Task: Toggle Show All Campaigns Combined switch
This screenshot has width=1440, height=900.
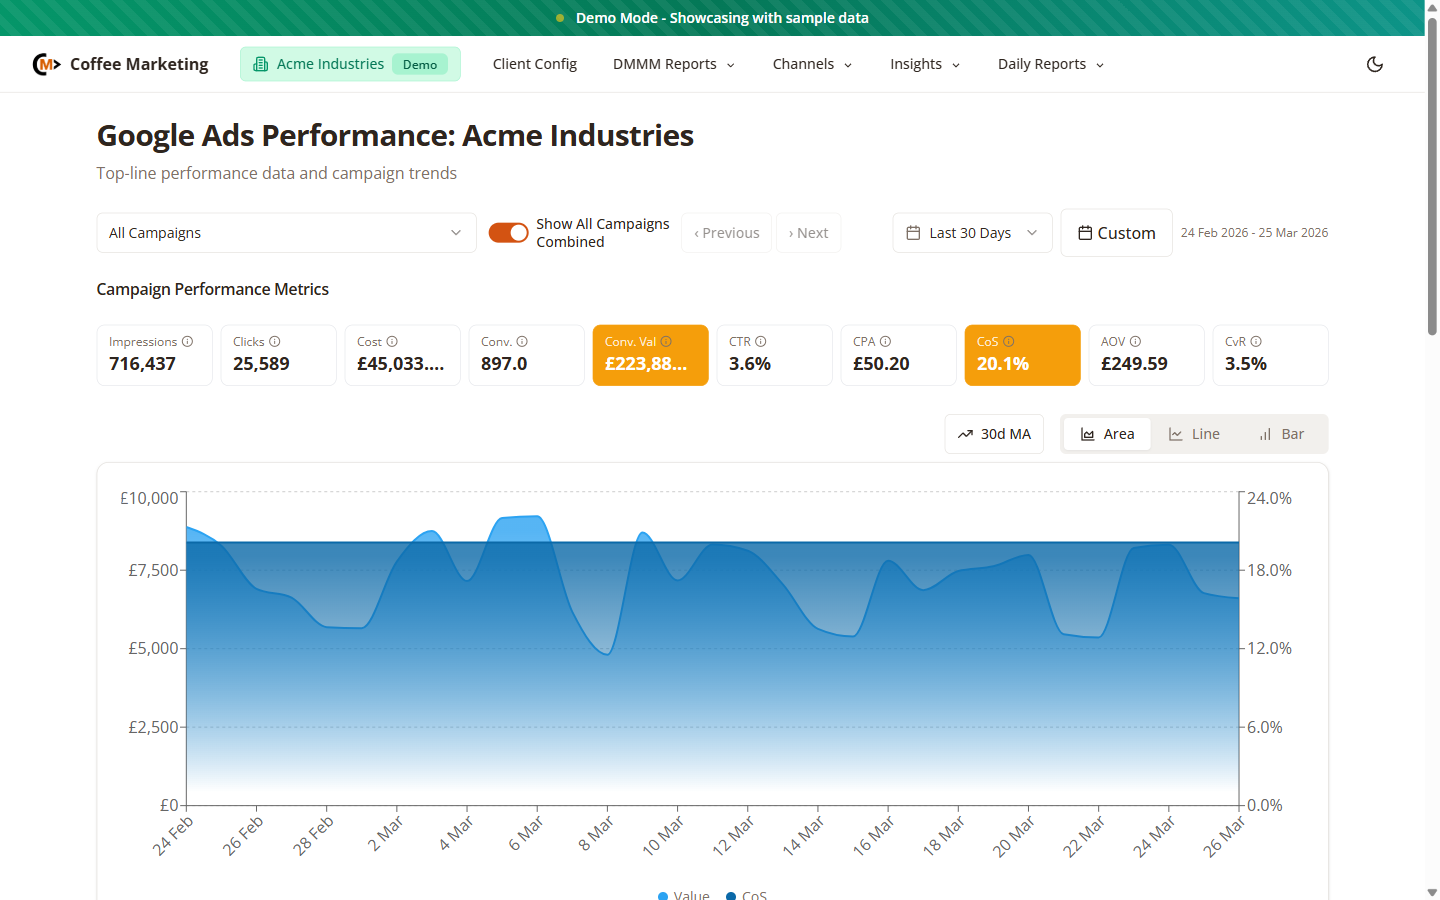Action: (x=509, y=232)
